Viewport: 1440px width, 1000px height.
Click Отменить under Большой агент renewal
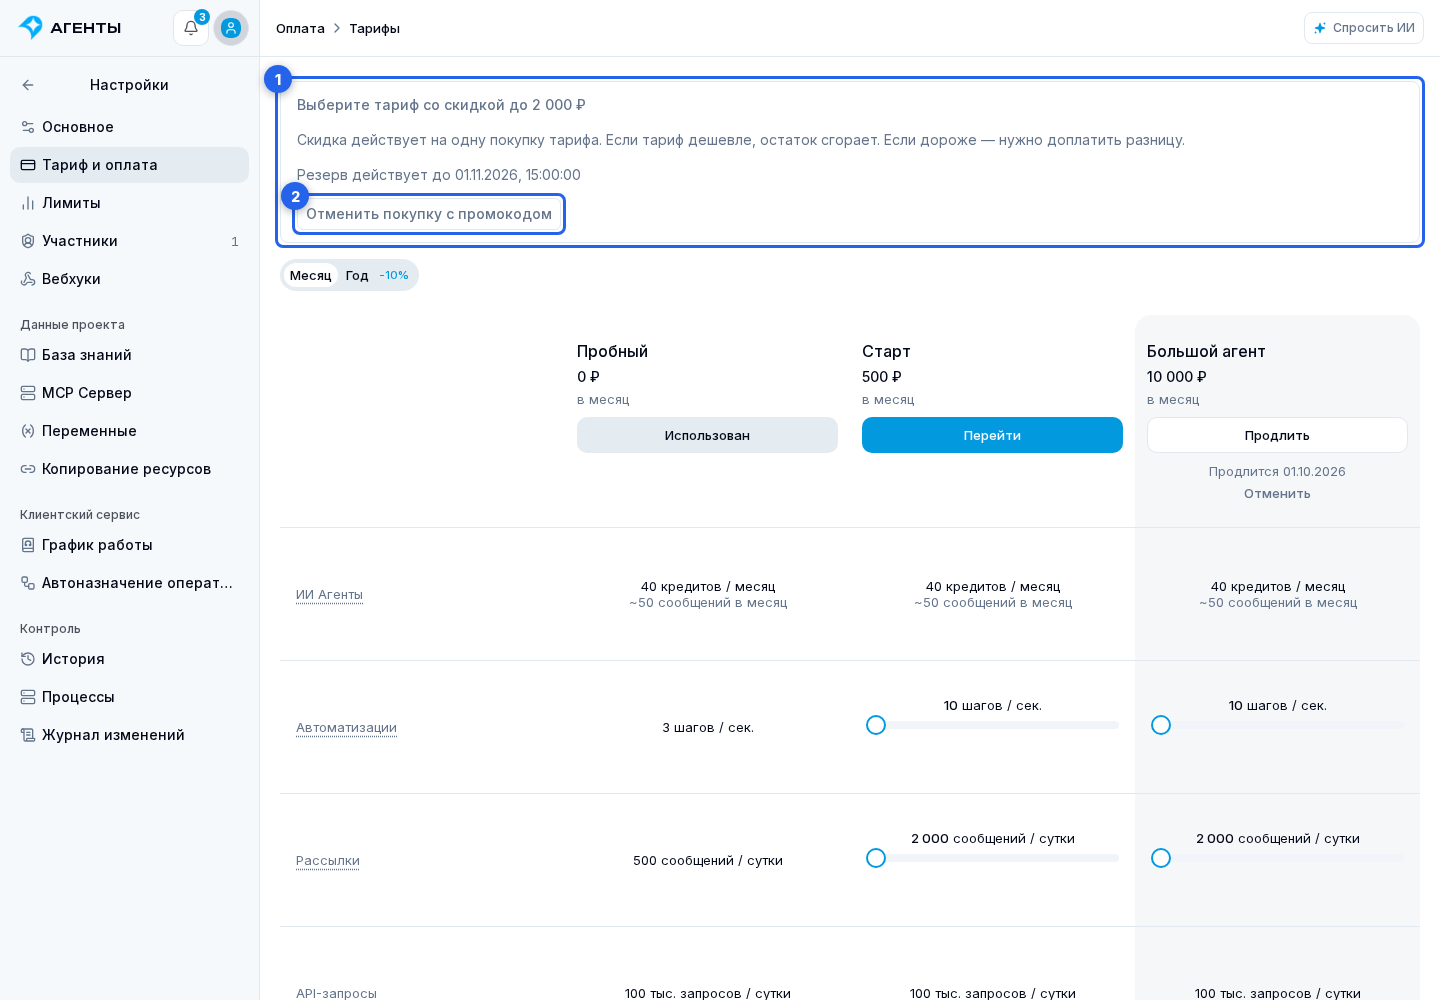(1277, 494)
